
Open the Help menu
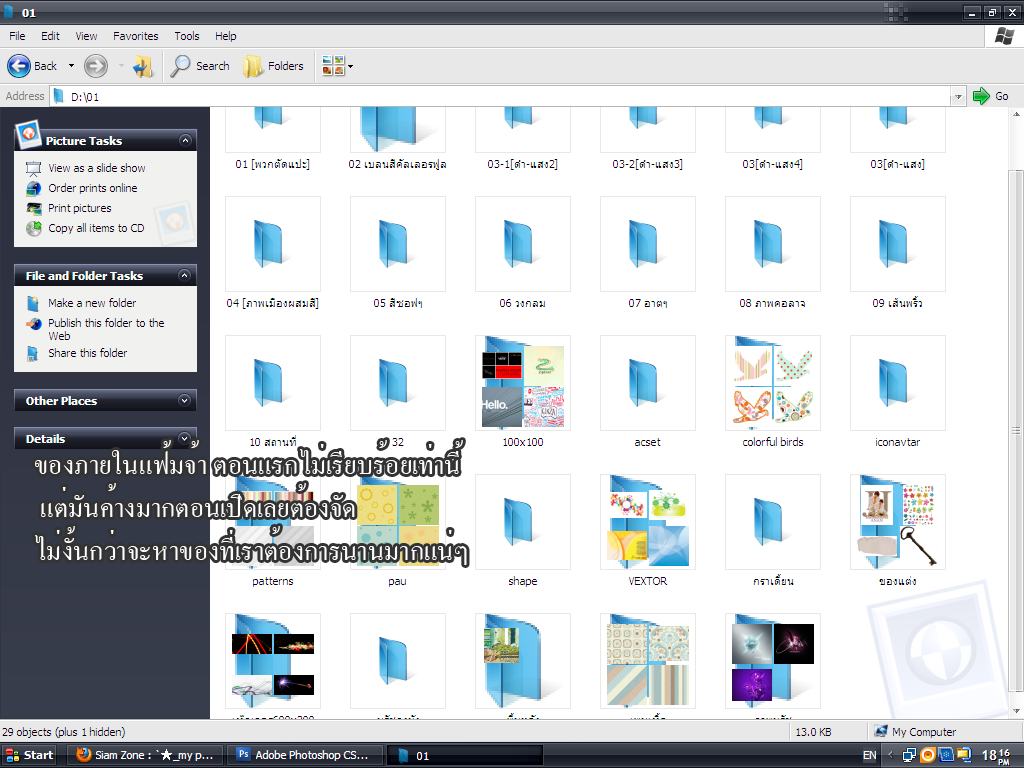[226, 36]
